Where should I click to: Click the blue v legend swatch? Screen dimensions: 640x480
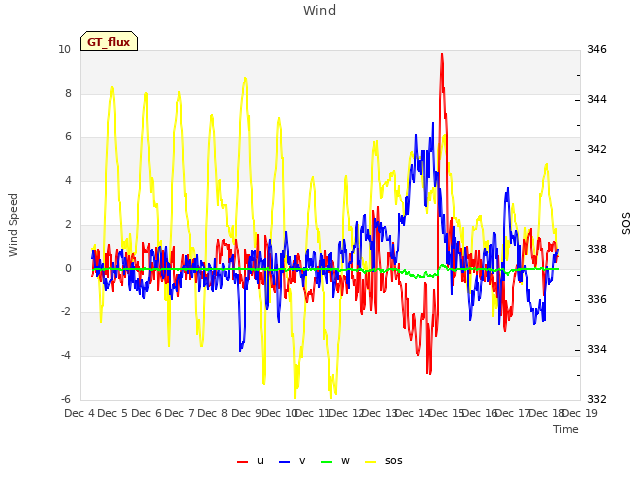click(x=284, y=462)
